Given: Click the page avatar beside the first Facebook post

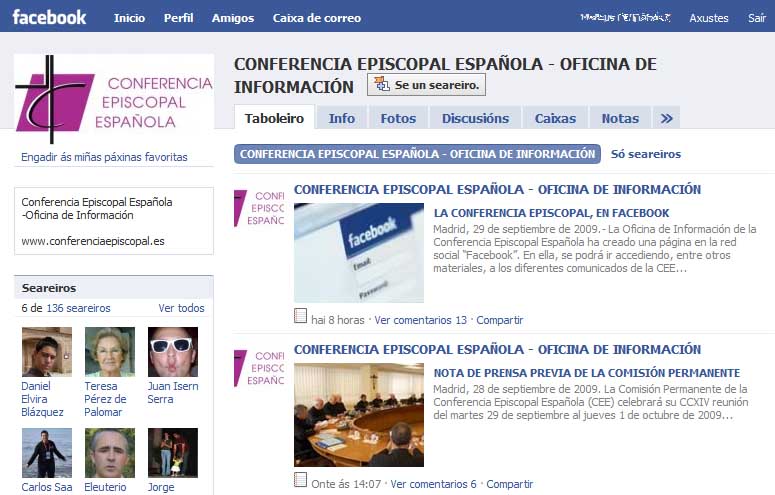Looking at the screenshot, I should pyautogui.click(x=259, y=208).
